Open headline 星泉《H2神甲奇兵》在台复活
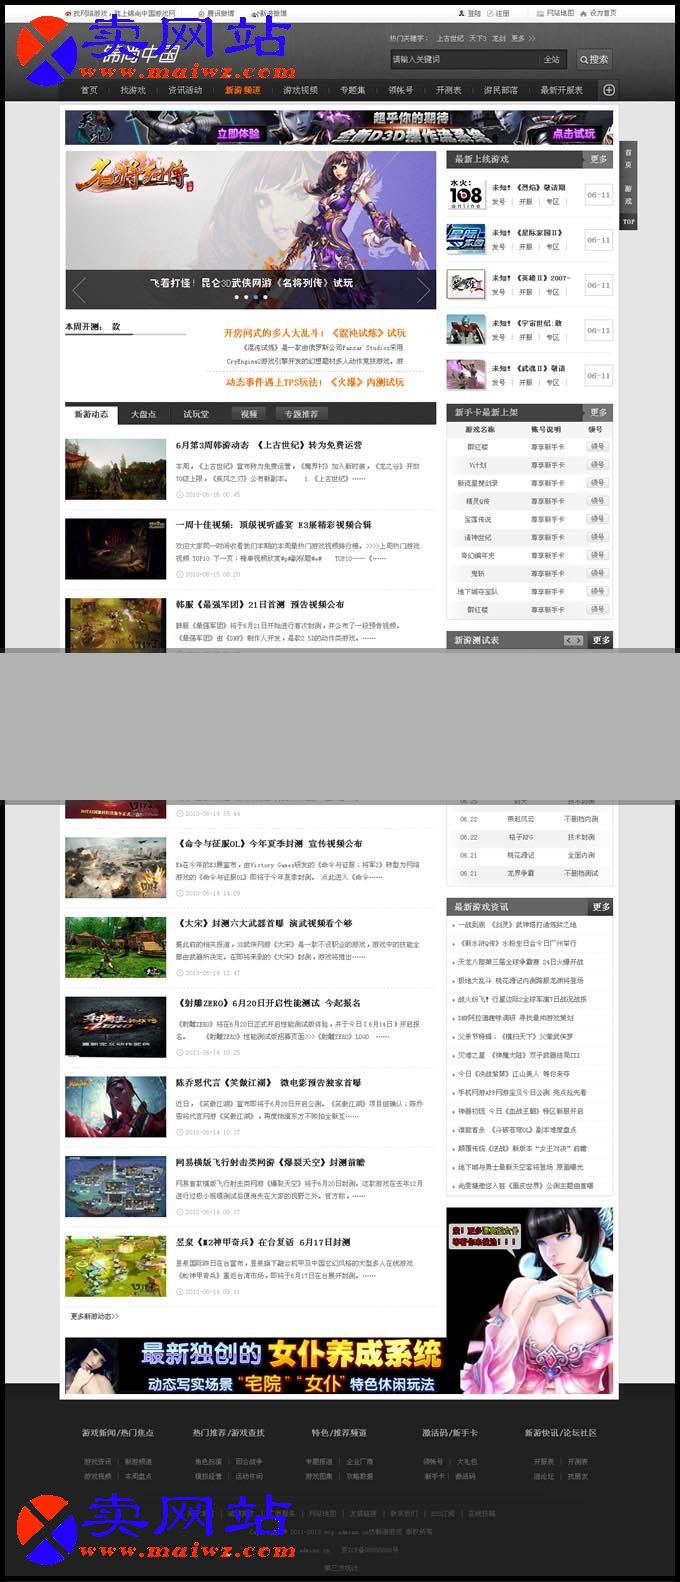The width and height of the screenshot is (680, 1582). click(263, 1242)
